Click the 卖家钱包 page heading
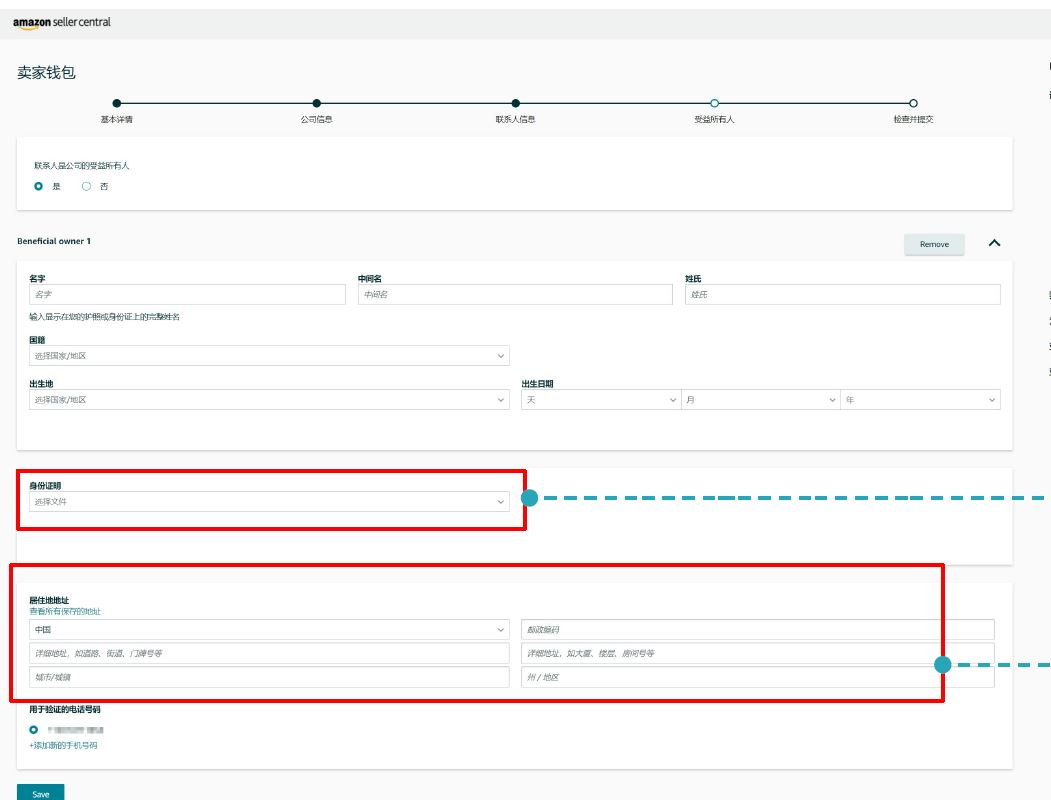The width and height of the screenshot is (1051, 800). pos(46,72)
